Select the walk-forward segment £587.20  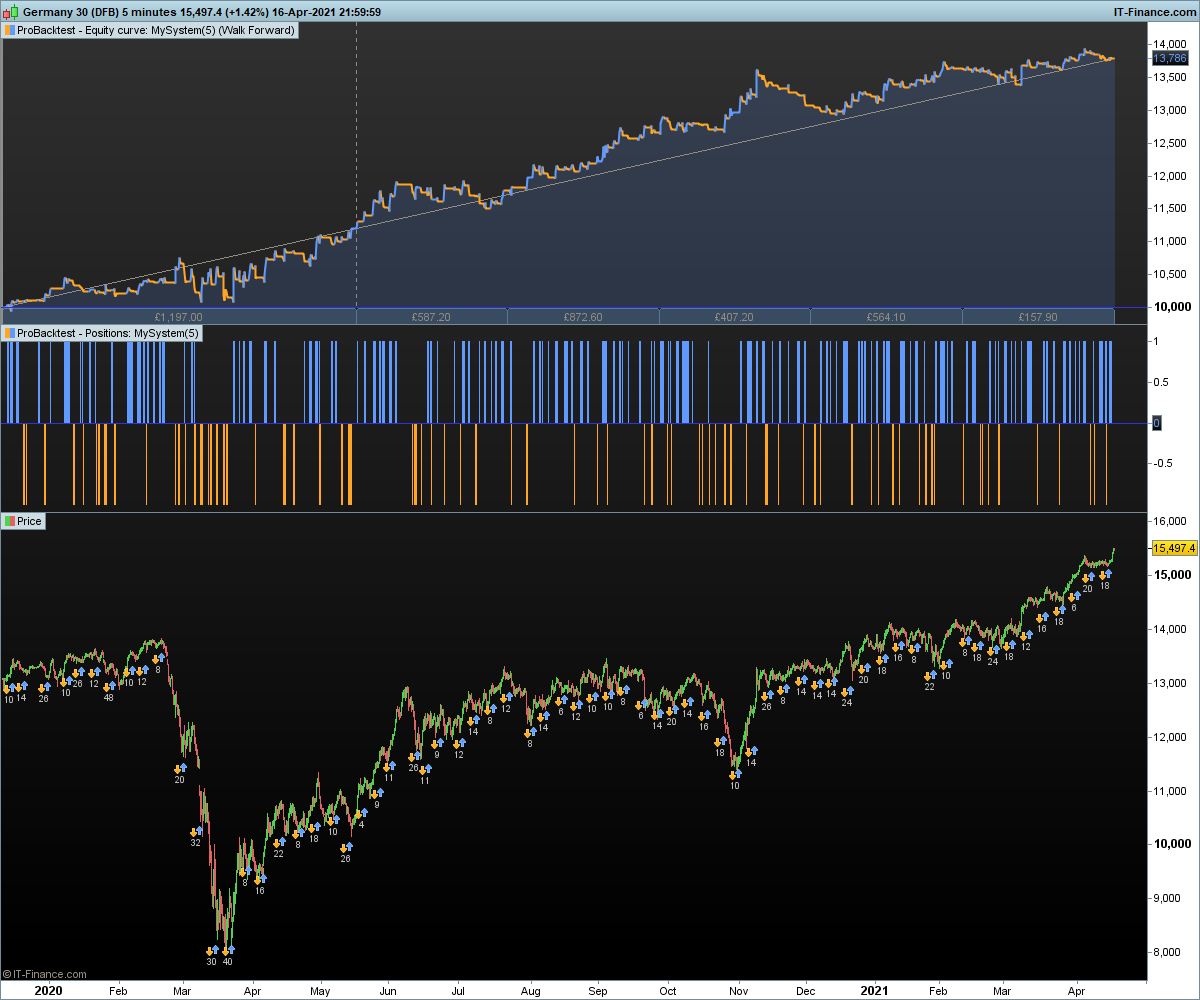(x=431, y=316)
